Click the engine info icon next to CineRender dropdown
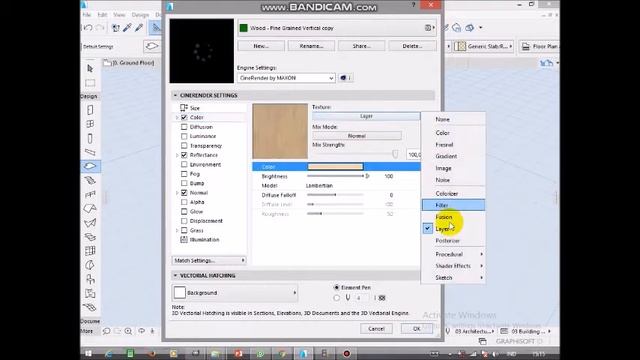Image resolution: width=640 pixels, height=360 pixels. 345,78
